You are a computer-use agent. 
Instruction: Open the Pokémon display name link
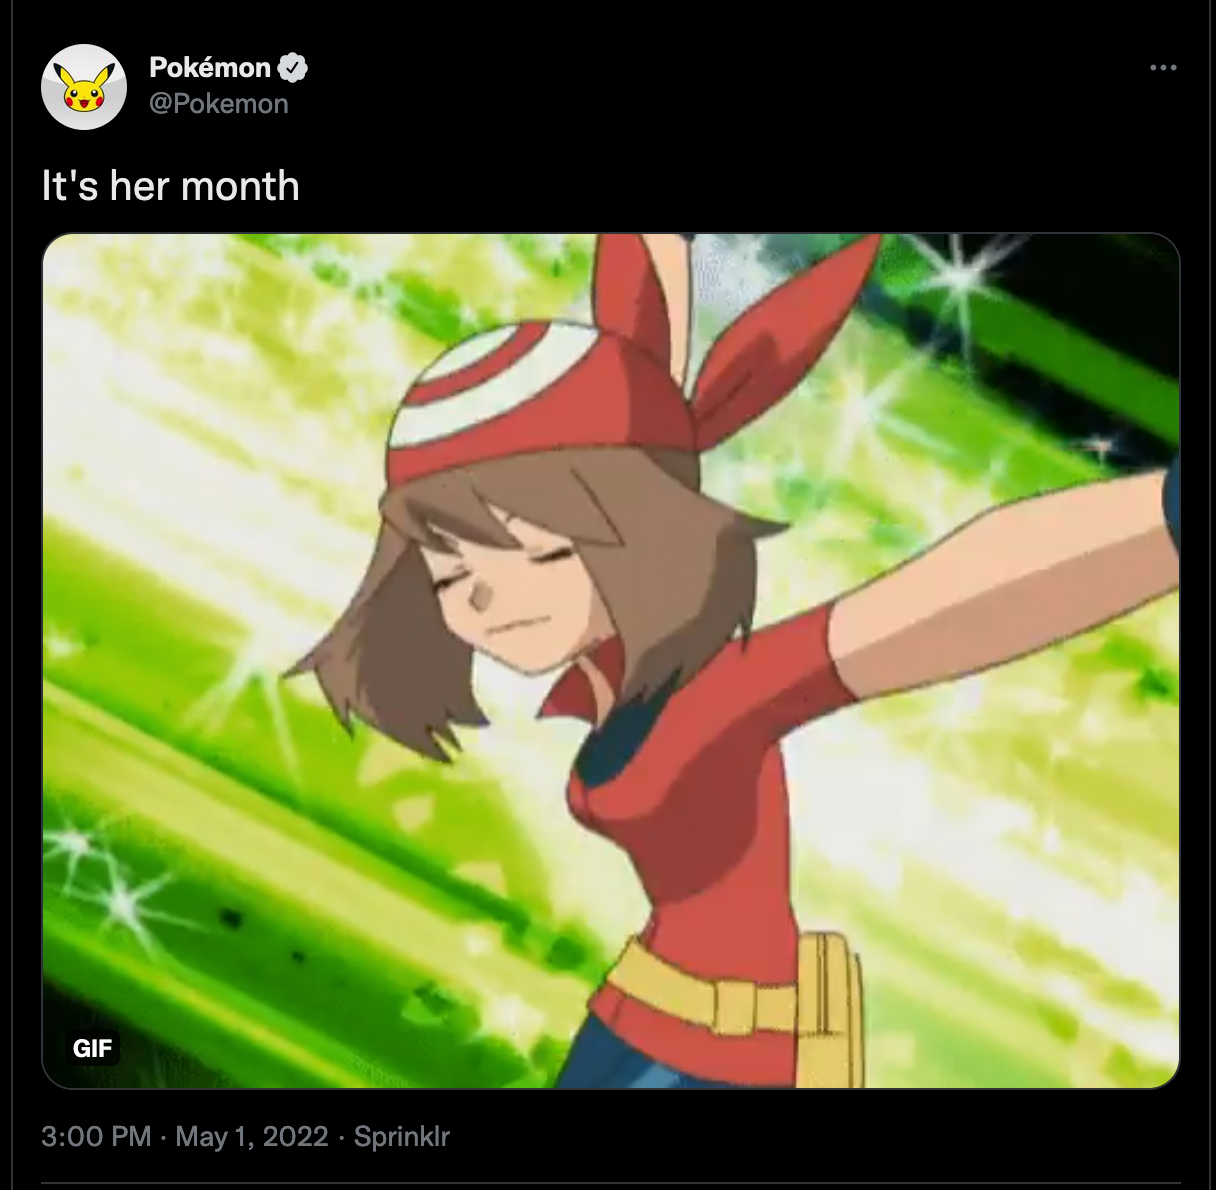[210, 67]
